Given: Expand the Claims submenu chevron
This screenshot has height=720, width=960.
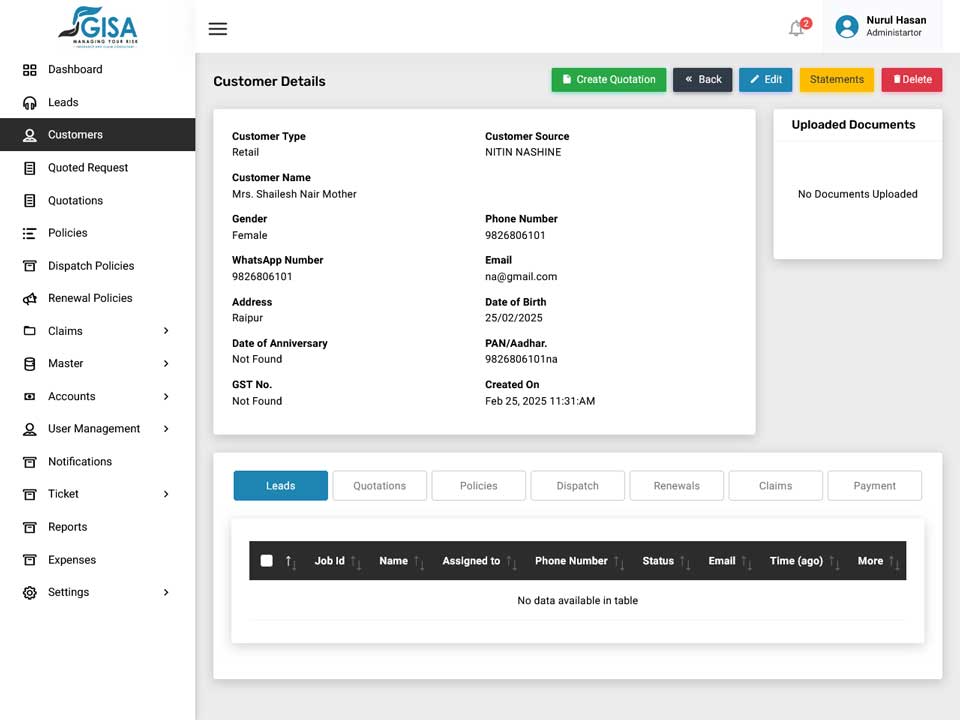Looking at the screenshot, I should [166, 331].
